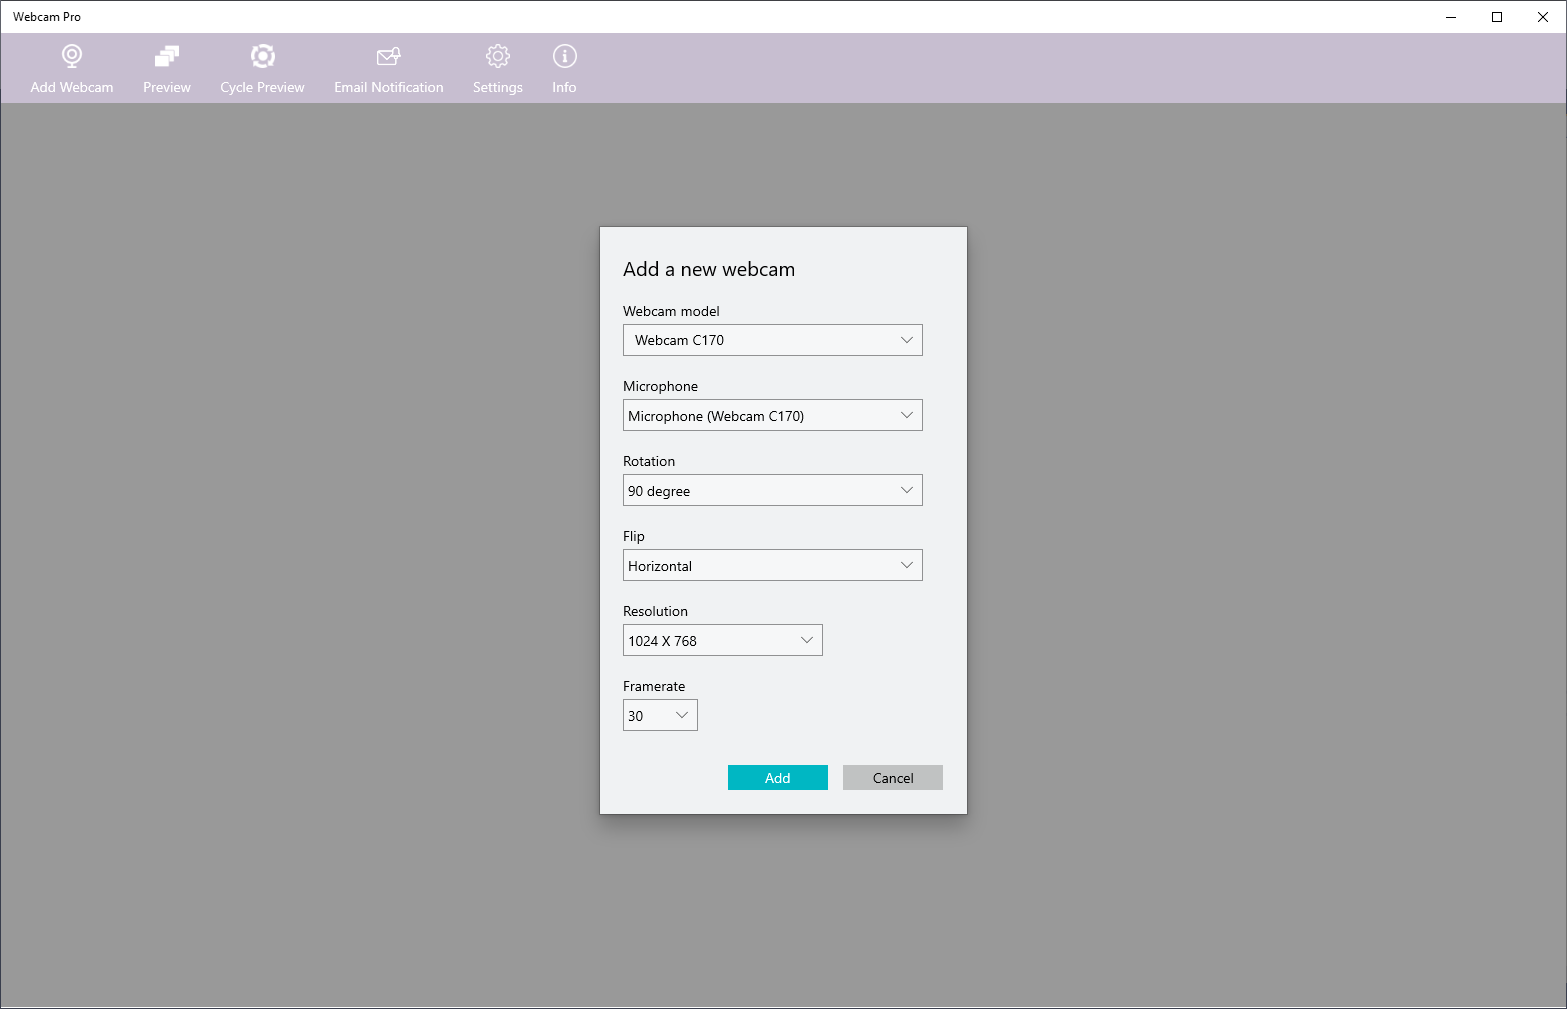The image size is (1567, 1009).
Task: Click the Add button to confirm
Action: [777, 777]
